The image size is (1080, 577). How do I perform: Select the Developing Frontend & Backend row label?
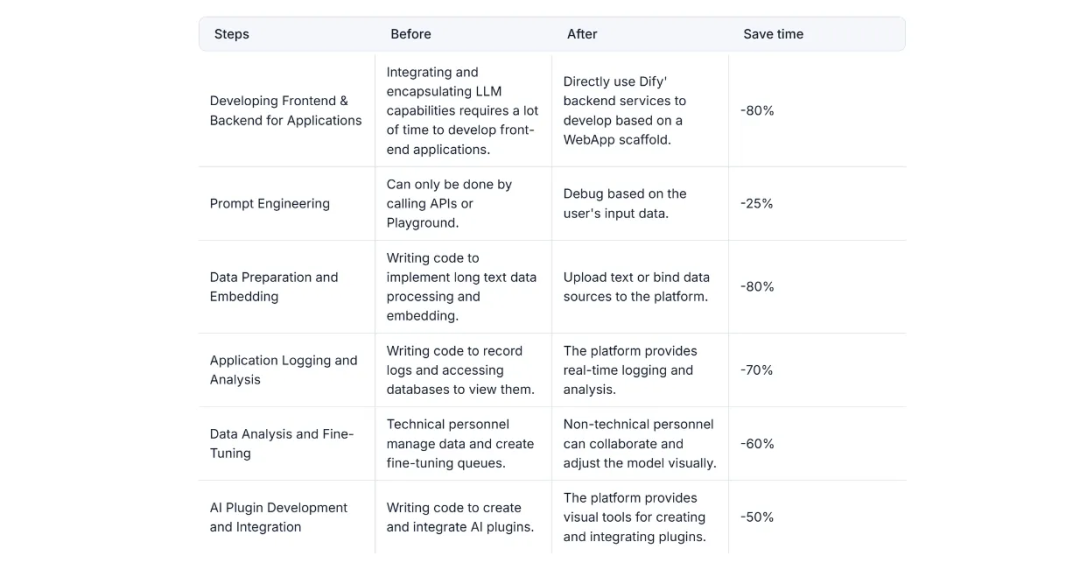[286, 110]
